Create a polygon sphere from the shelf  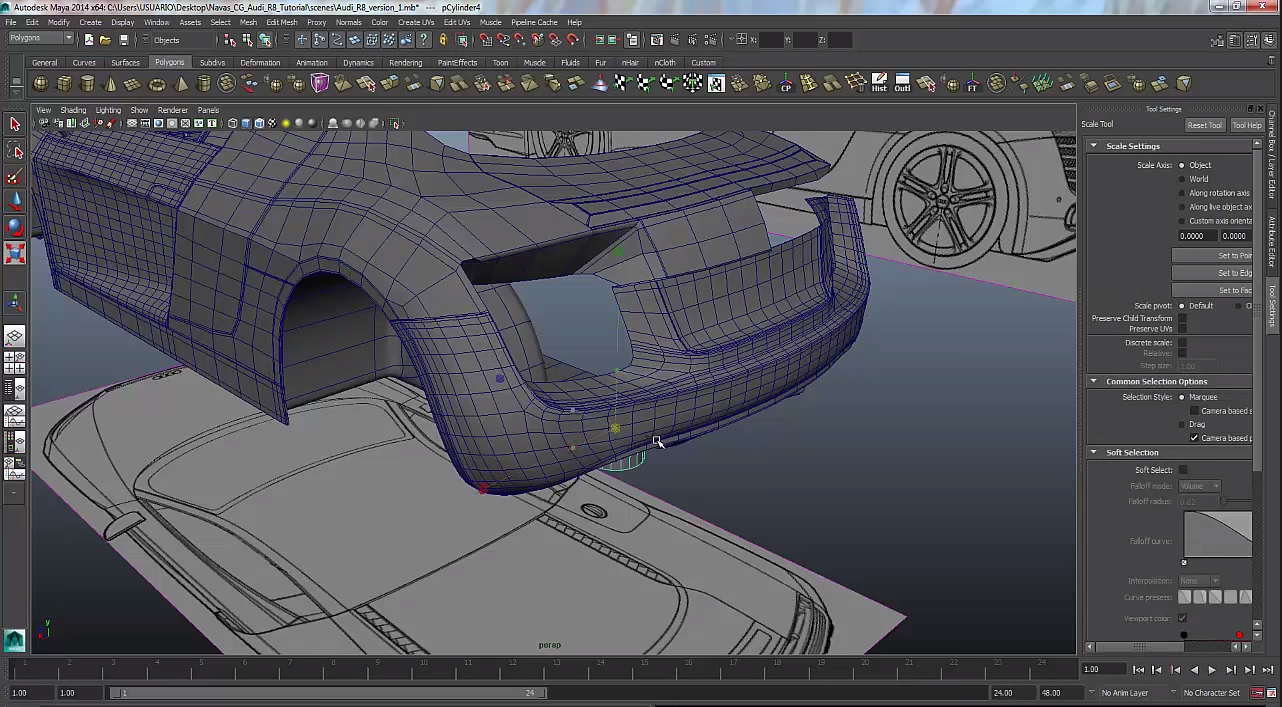(x=41, y=84)
